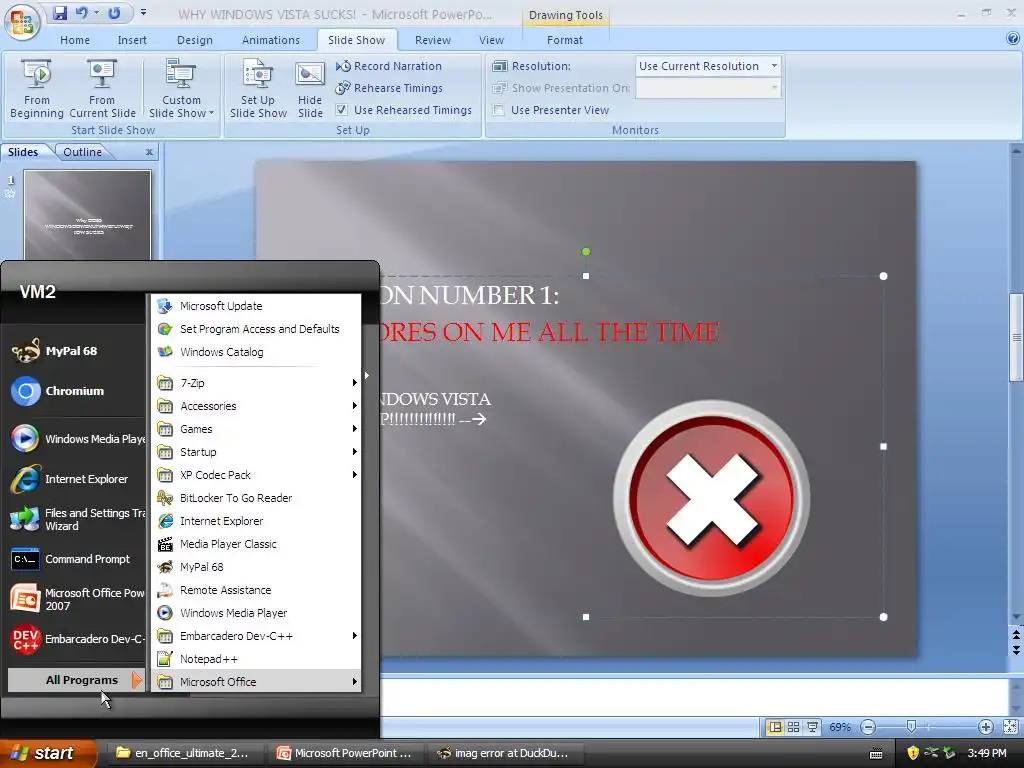Launch Media Player Classic
Screen dimensions: 1024x768
(257, 544)
